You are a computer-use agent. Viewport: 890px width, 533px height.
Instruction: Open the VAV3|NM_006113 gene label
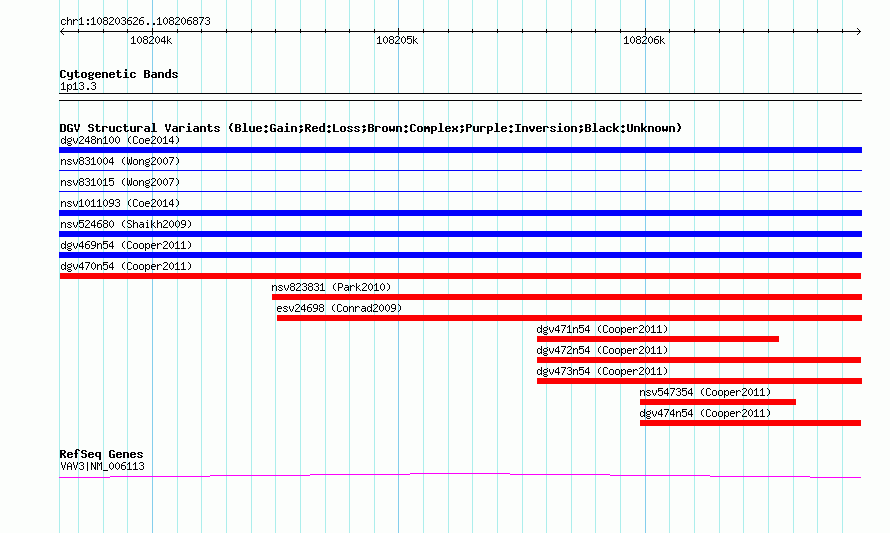102,466
